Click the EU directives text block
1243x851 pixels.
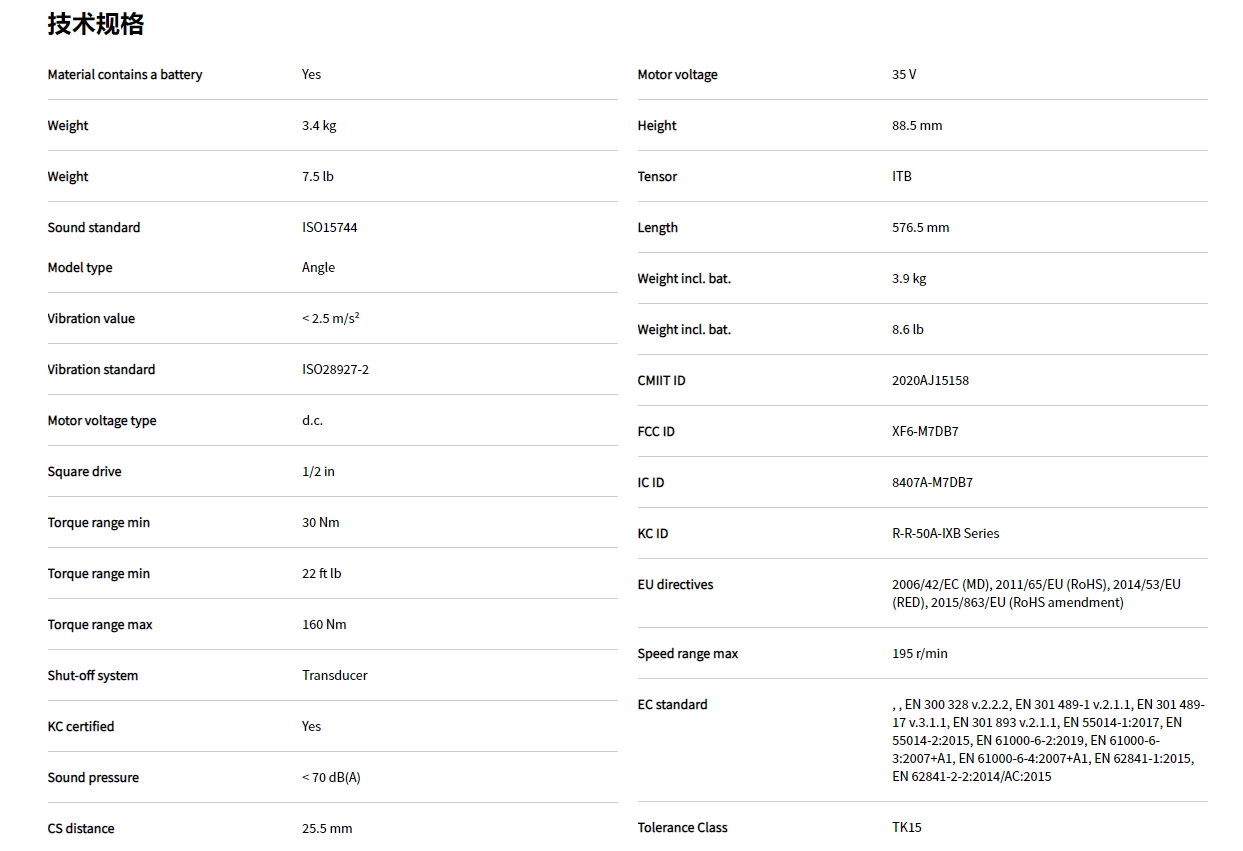[1035, 594]
